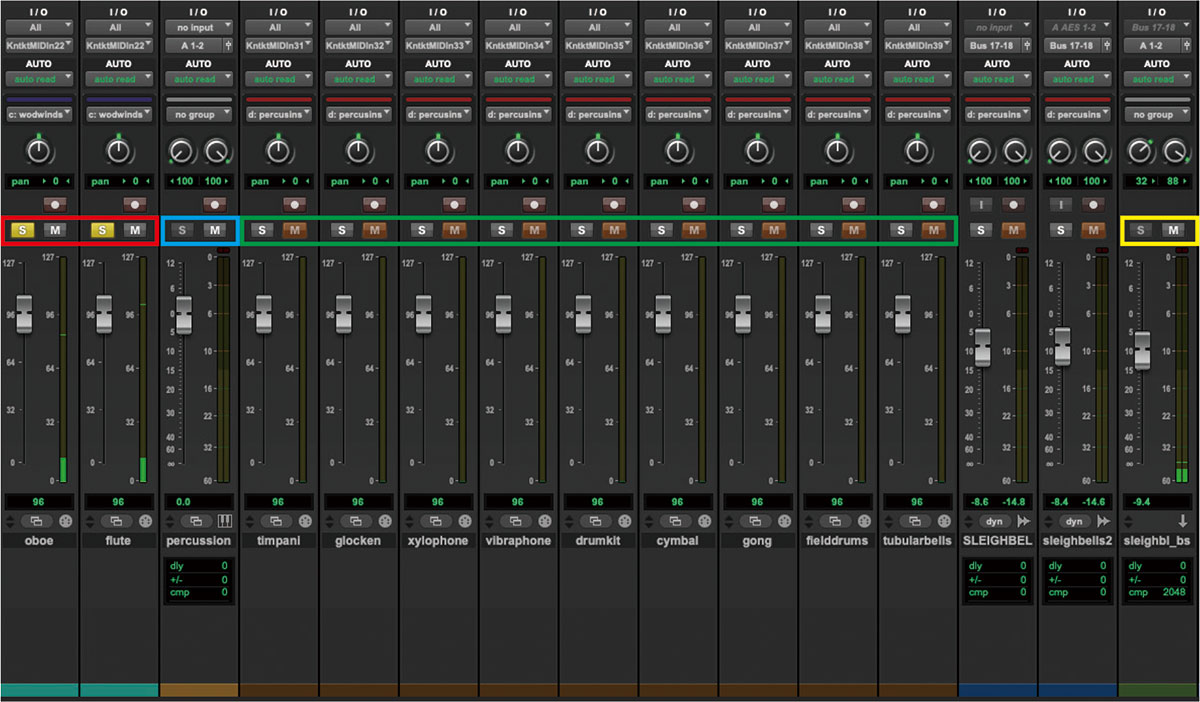Screen dimensions: 1200x702
Task: Open output window icon on xylophone track
Action: click(x=437, y=521)
